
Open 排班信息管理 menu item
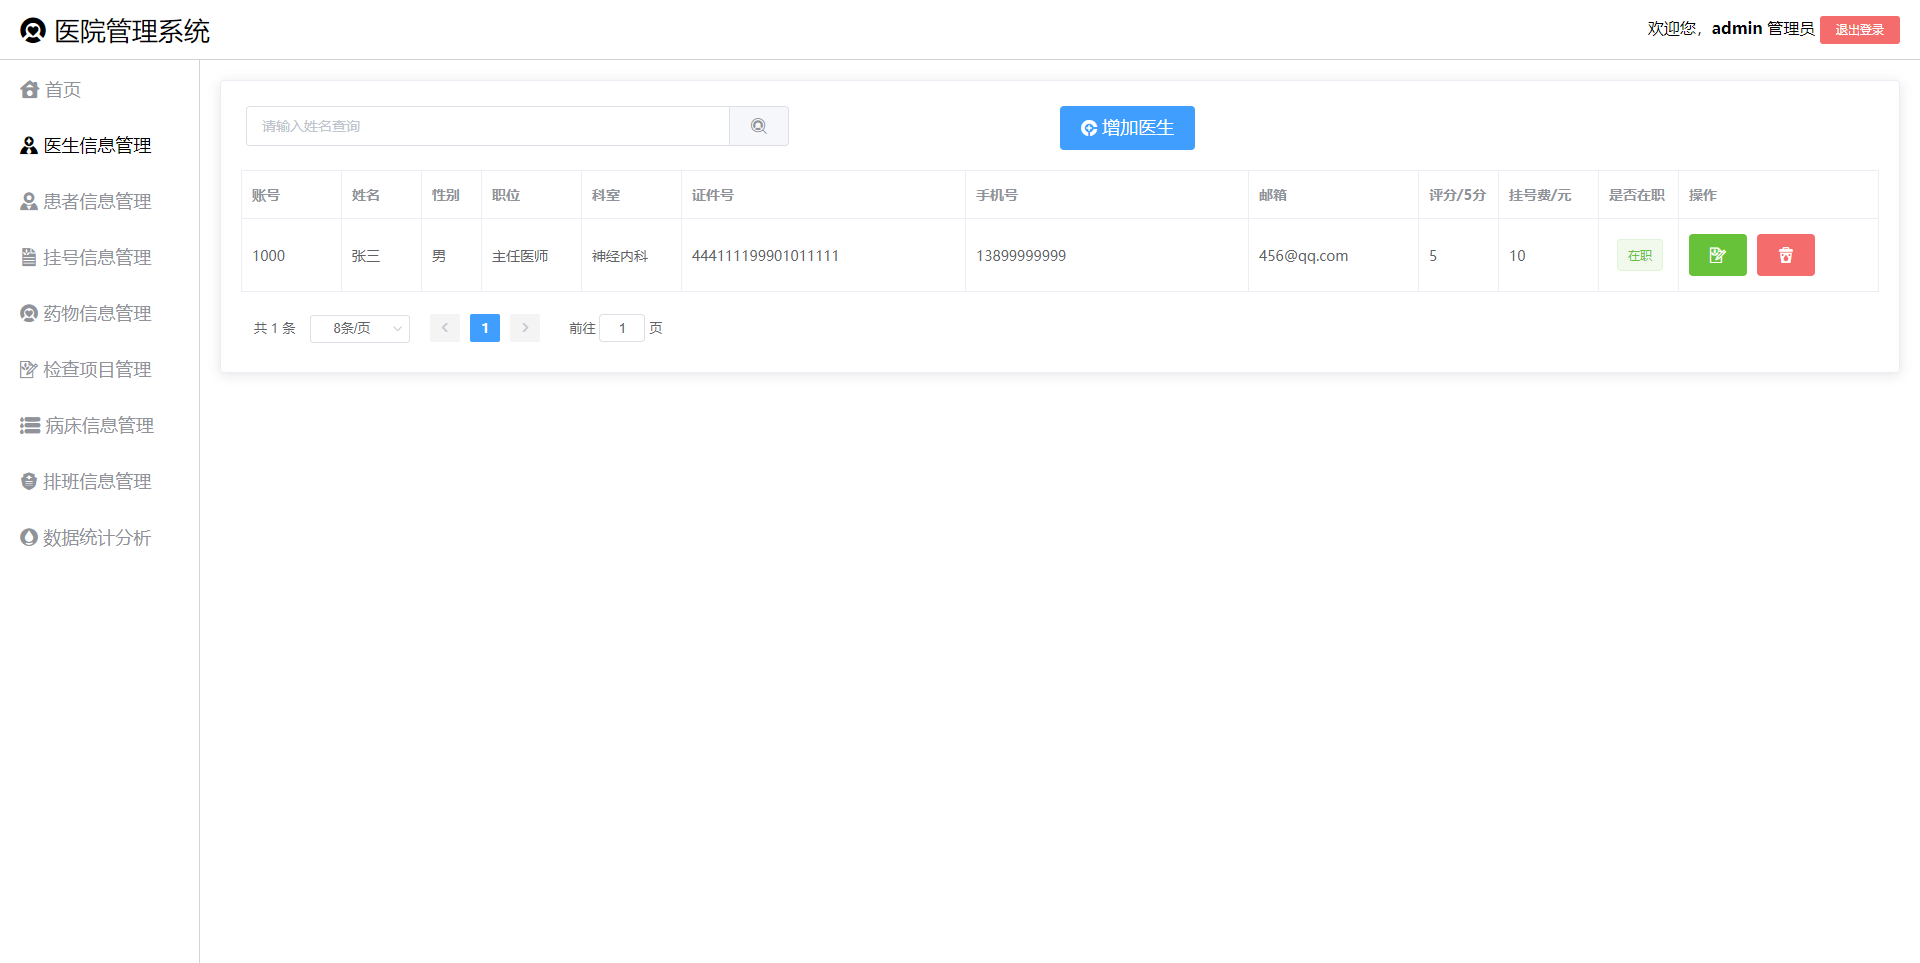click(x=100, y=482)
